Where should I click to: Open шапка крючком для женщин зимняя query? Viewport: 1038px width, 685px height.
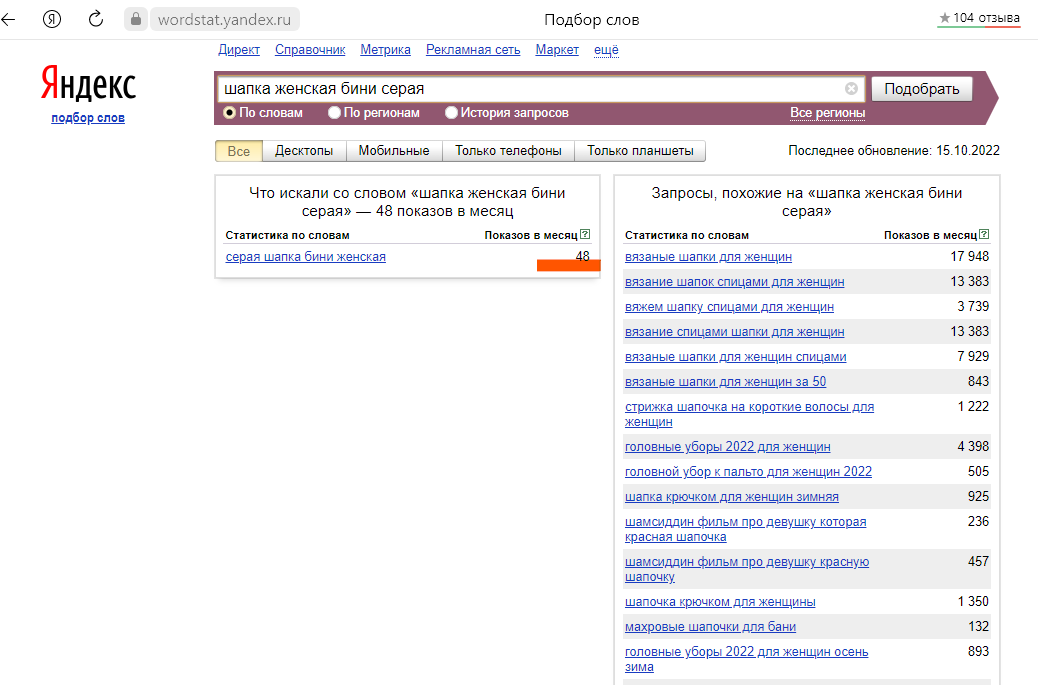tap(731, 497)
